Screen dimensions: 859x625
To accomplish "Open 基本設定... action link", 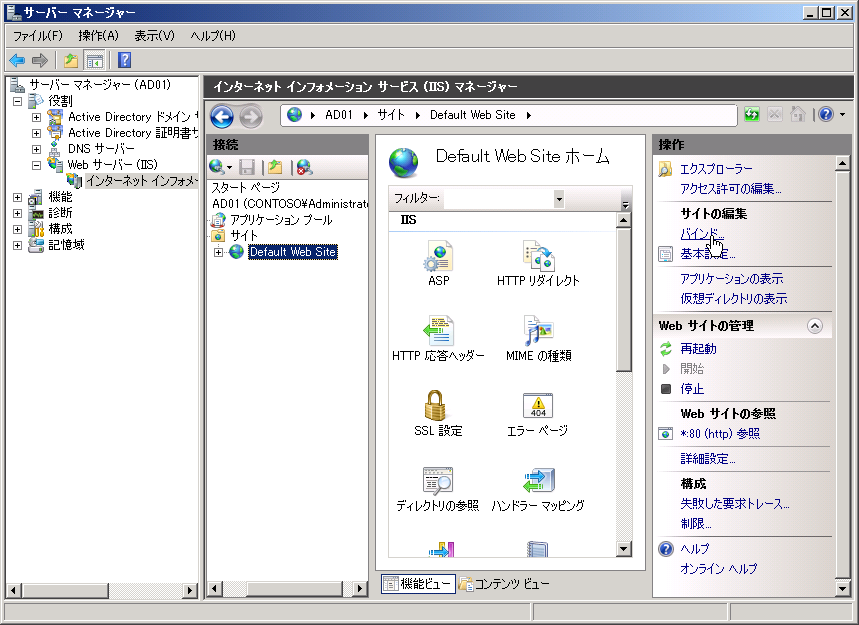I will click(x=707, y=254).
